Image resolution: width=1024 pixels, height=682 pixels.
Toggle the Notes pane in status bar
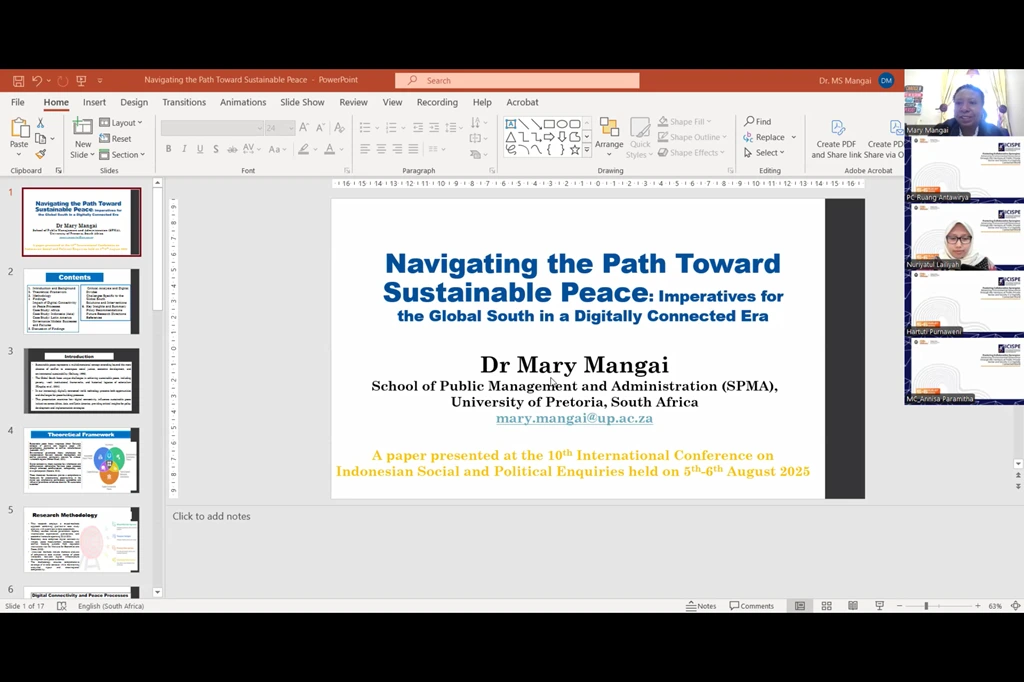pos(701,606)
